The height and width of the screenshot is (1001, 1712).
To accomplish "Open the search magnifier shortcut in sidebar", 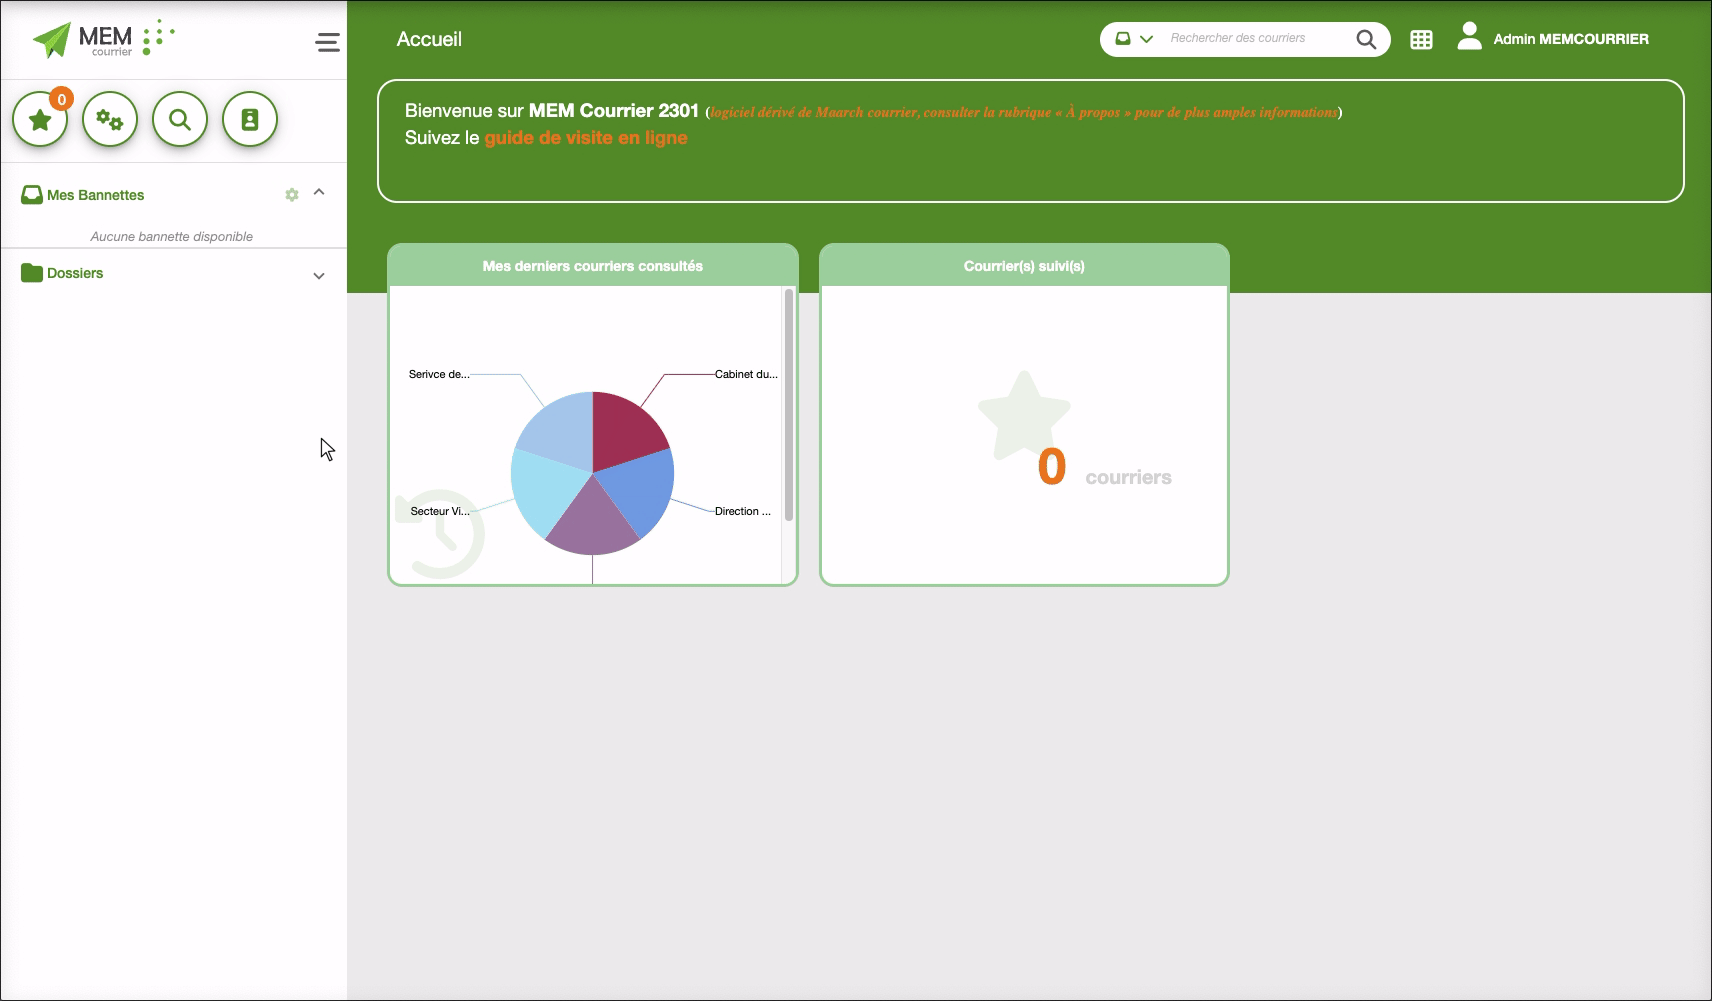I will (180, 120).
